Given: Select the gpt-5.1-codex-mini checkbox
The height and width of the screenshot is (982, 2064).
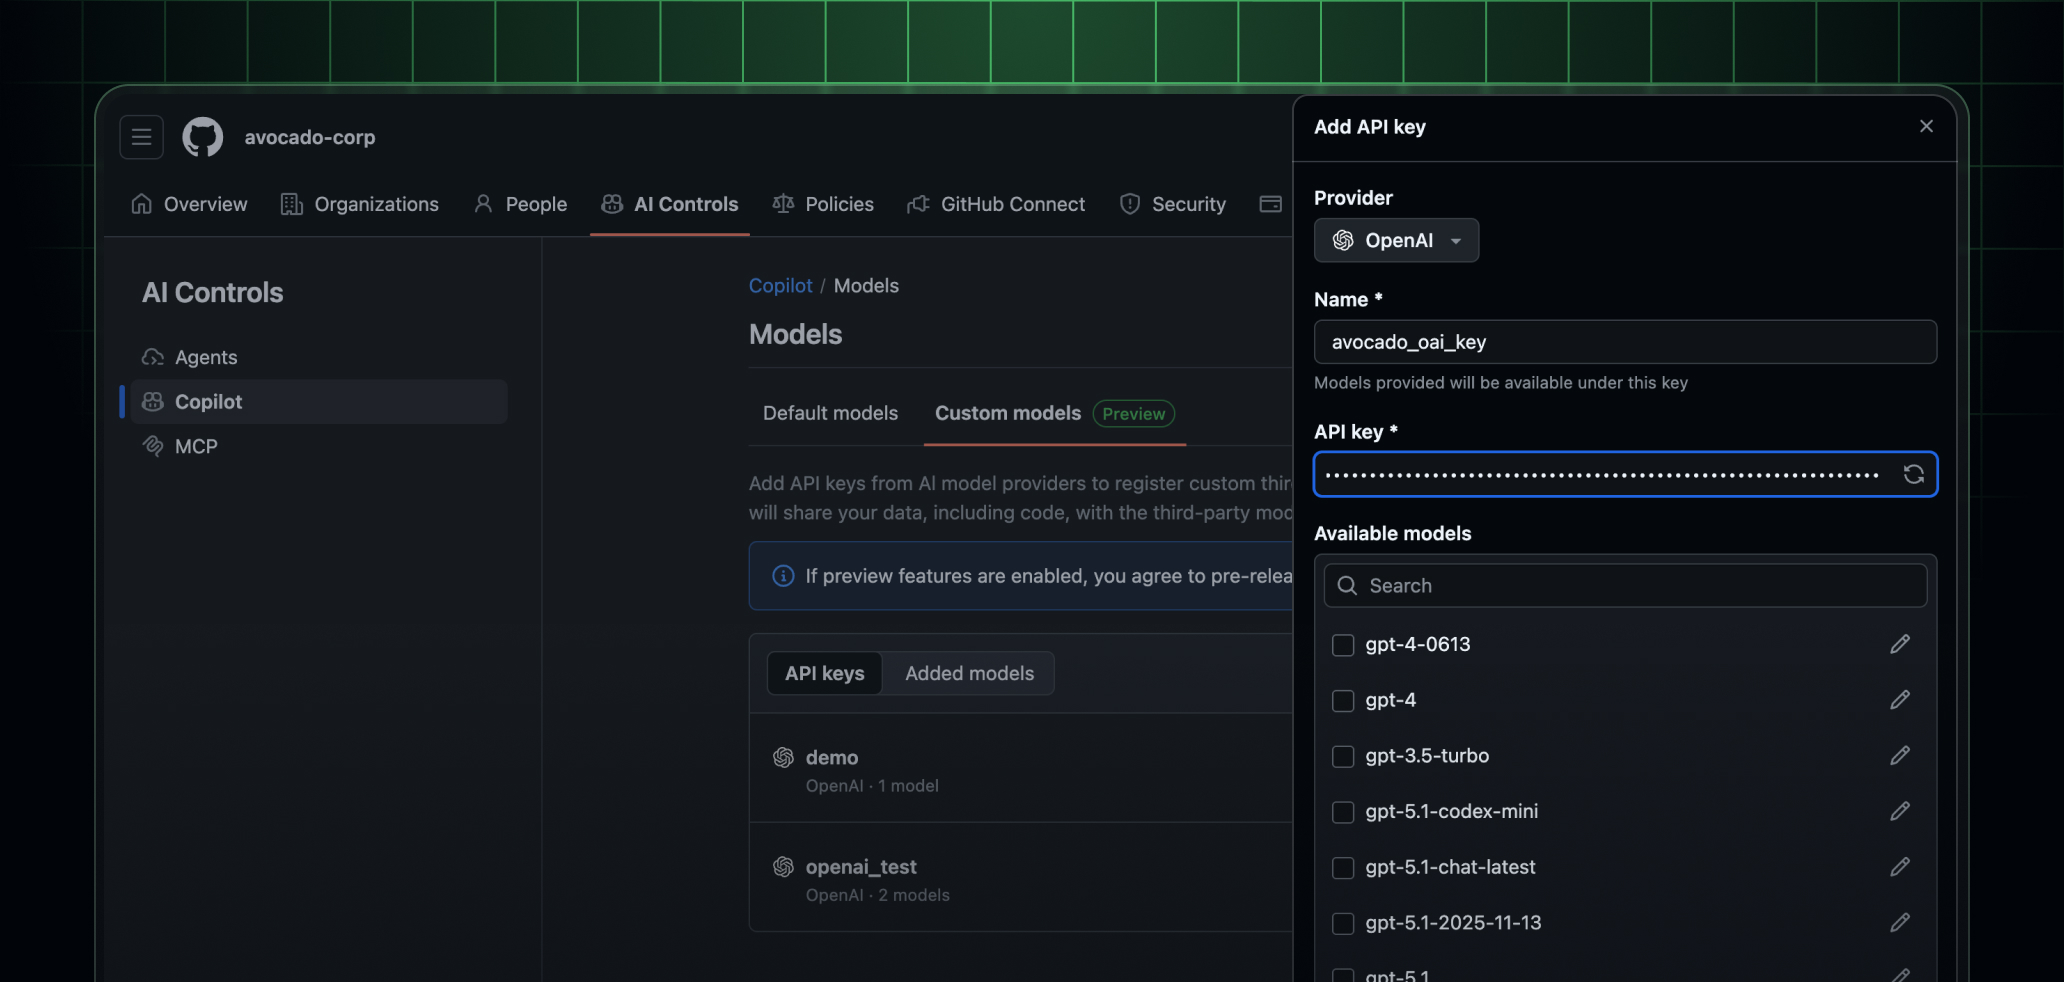Looking at the screenshot, I should (x=1342, y=812).
